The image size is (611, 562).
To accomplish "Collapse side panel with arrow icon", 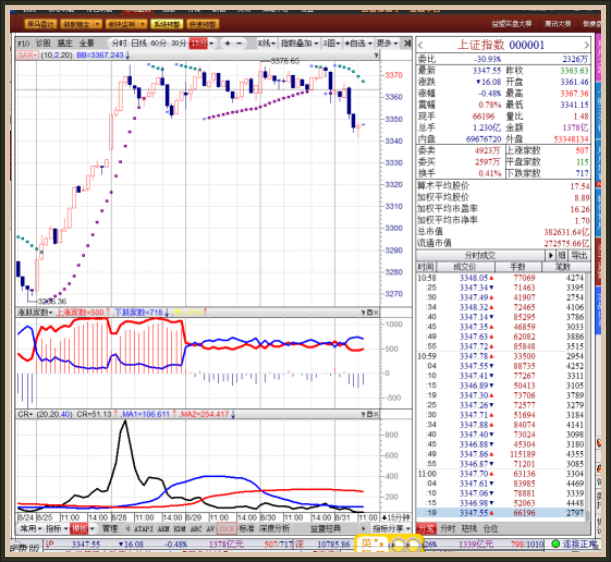I will point(407,43).
